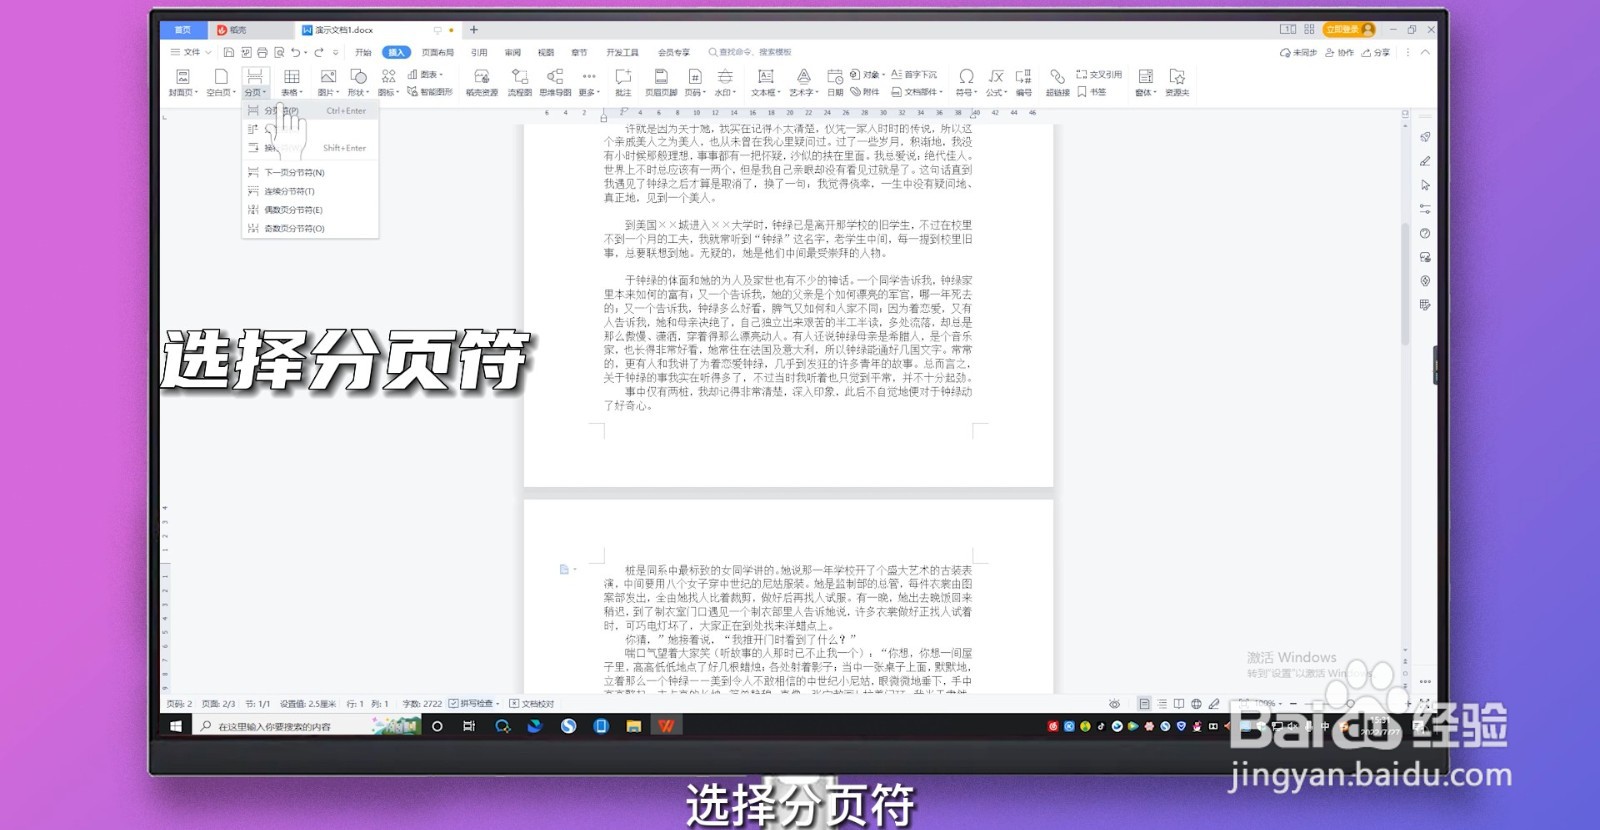Insert 编号 numbering
This screenshot has width=1600, height=830.
(x=1024, y=82)
